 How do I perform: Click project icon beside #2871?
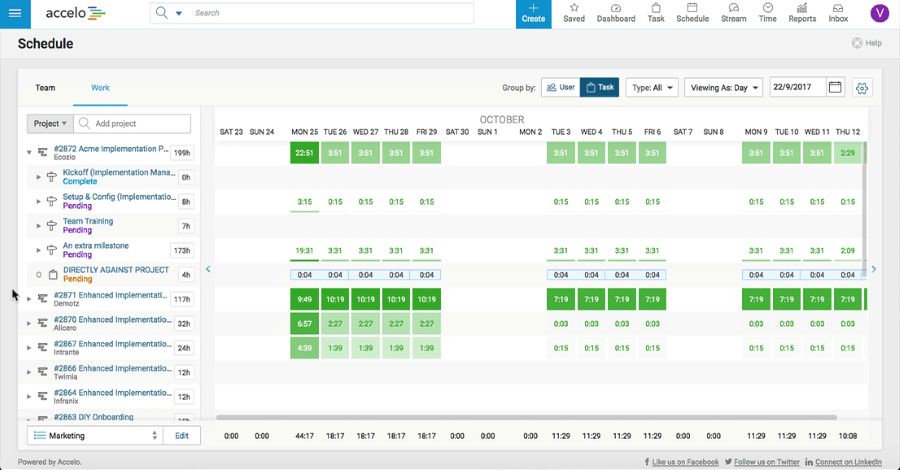42,298
